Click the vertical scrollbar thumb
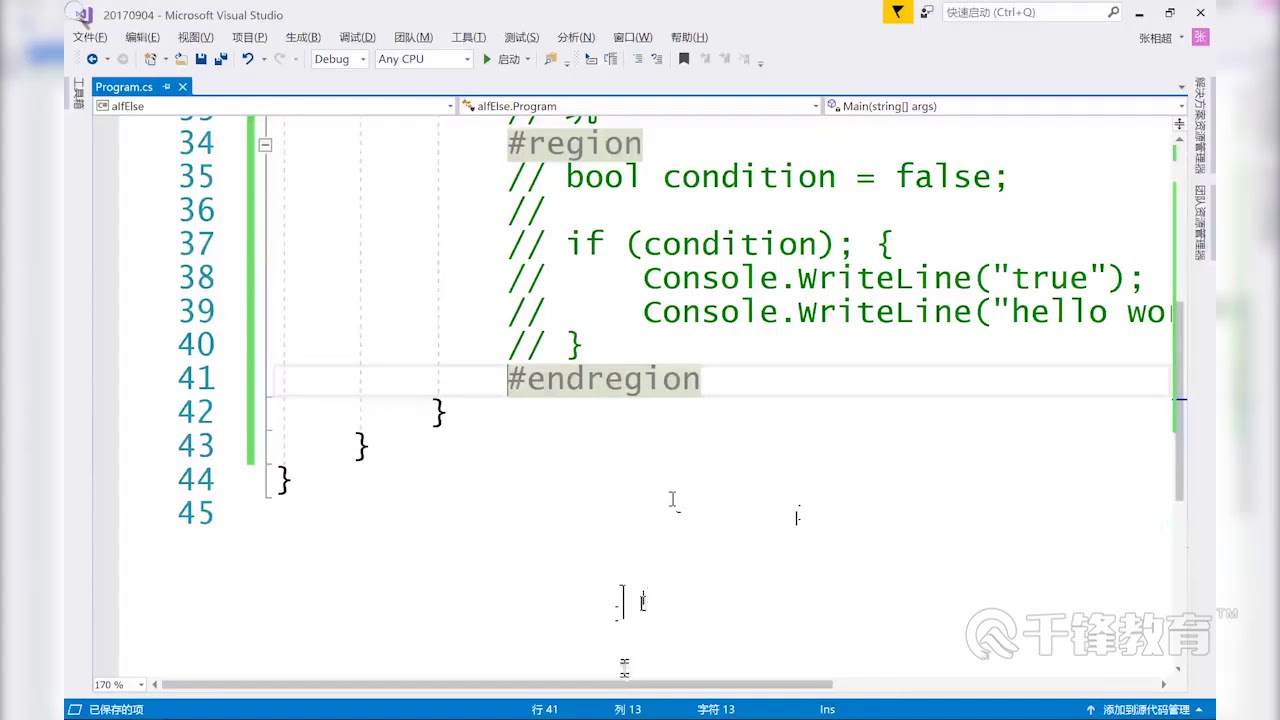The height and width of the screenshot is (720, 1280). pyautogui.click(x=1180, y=400)
